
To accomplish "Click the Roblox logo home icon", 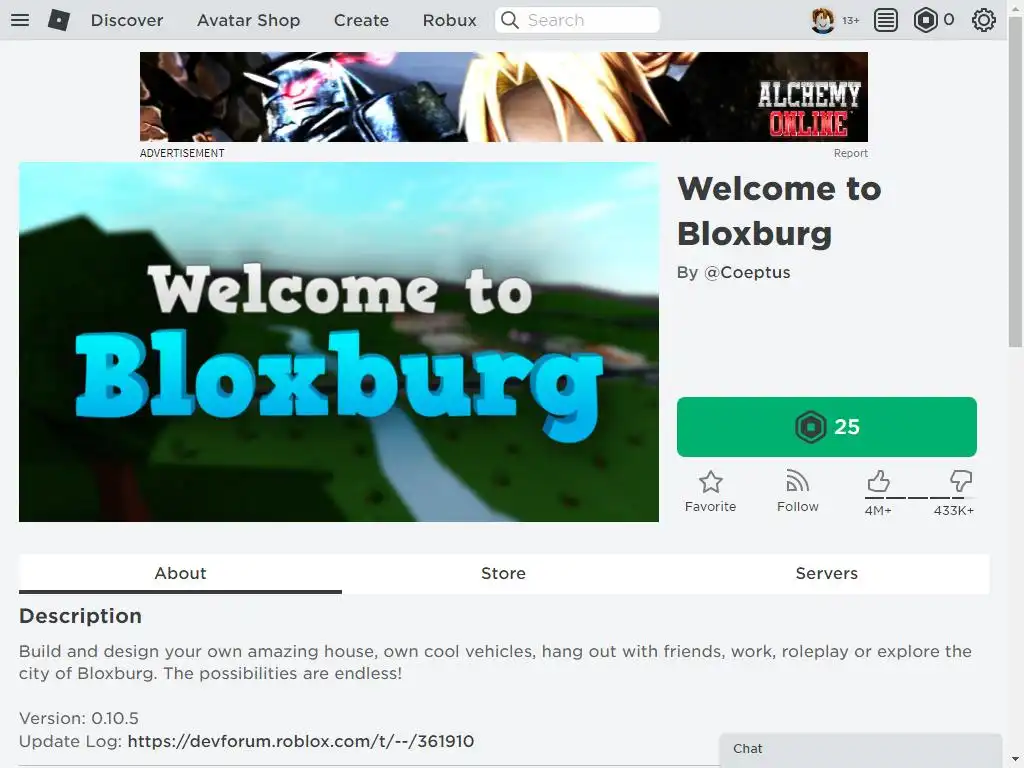I will (x=59, y=20).
